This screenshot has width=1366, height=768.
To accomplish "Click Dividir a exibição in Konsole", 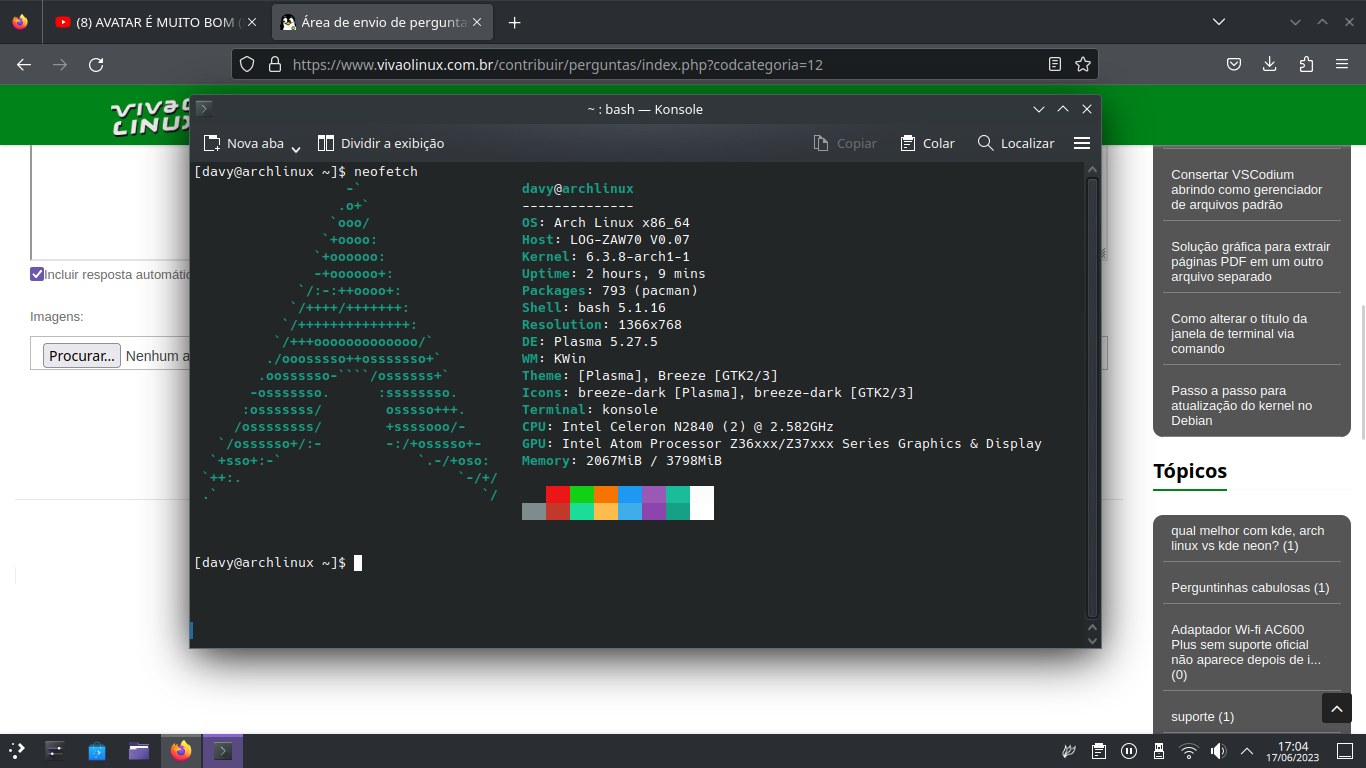I will (x=380, y=143).
